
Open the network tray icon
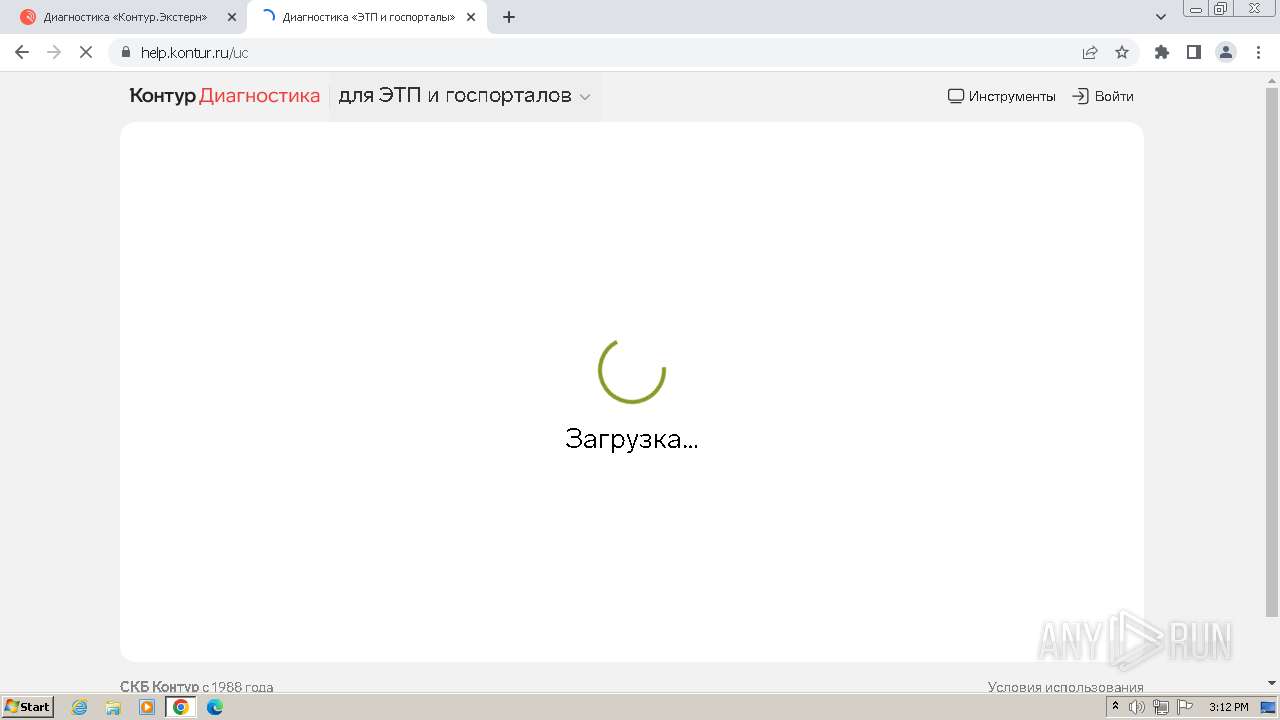pyautogui.click(x=1161, y=707)
